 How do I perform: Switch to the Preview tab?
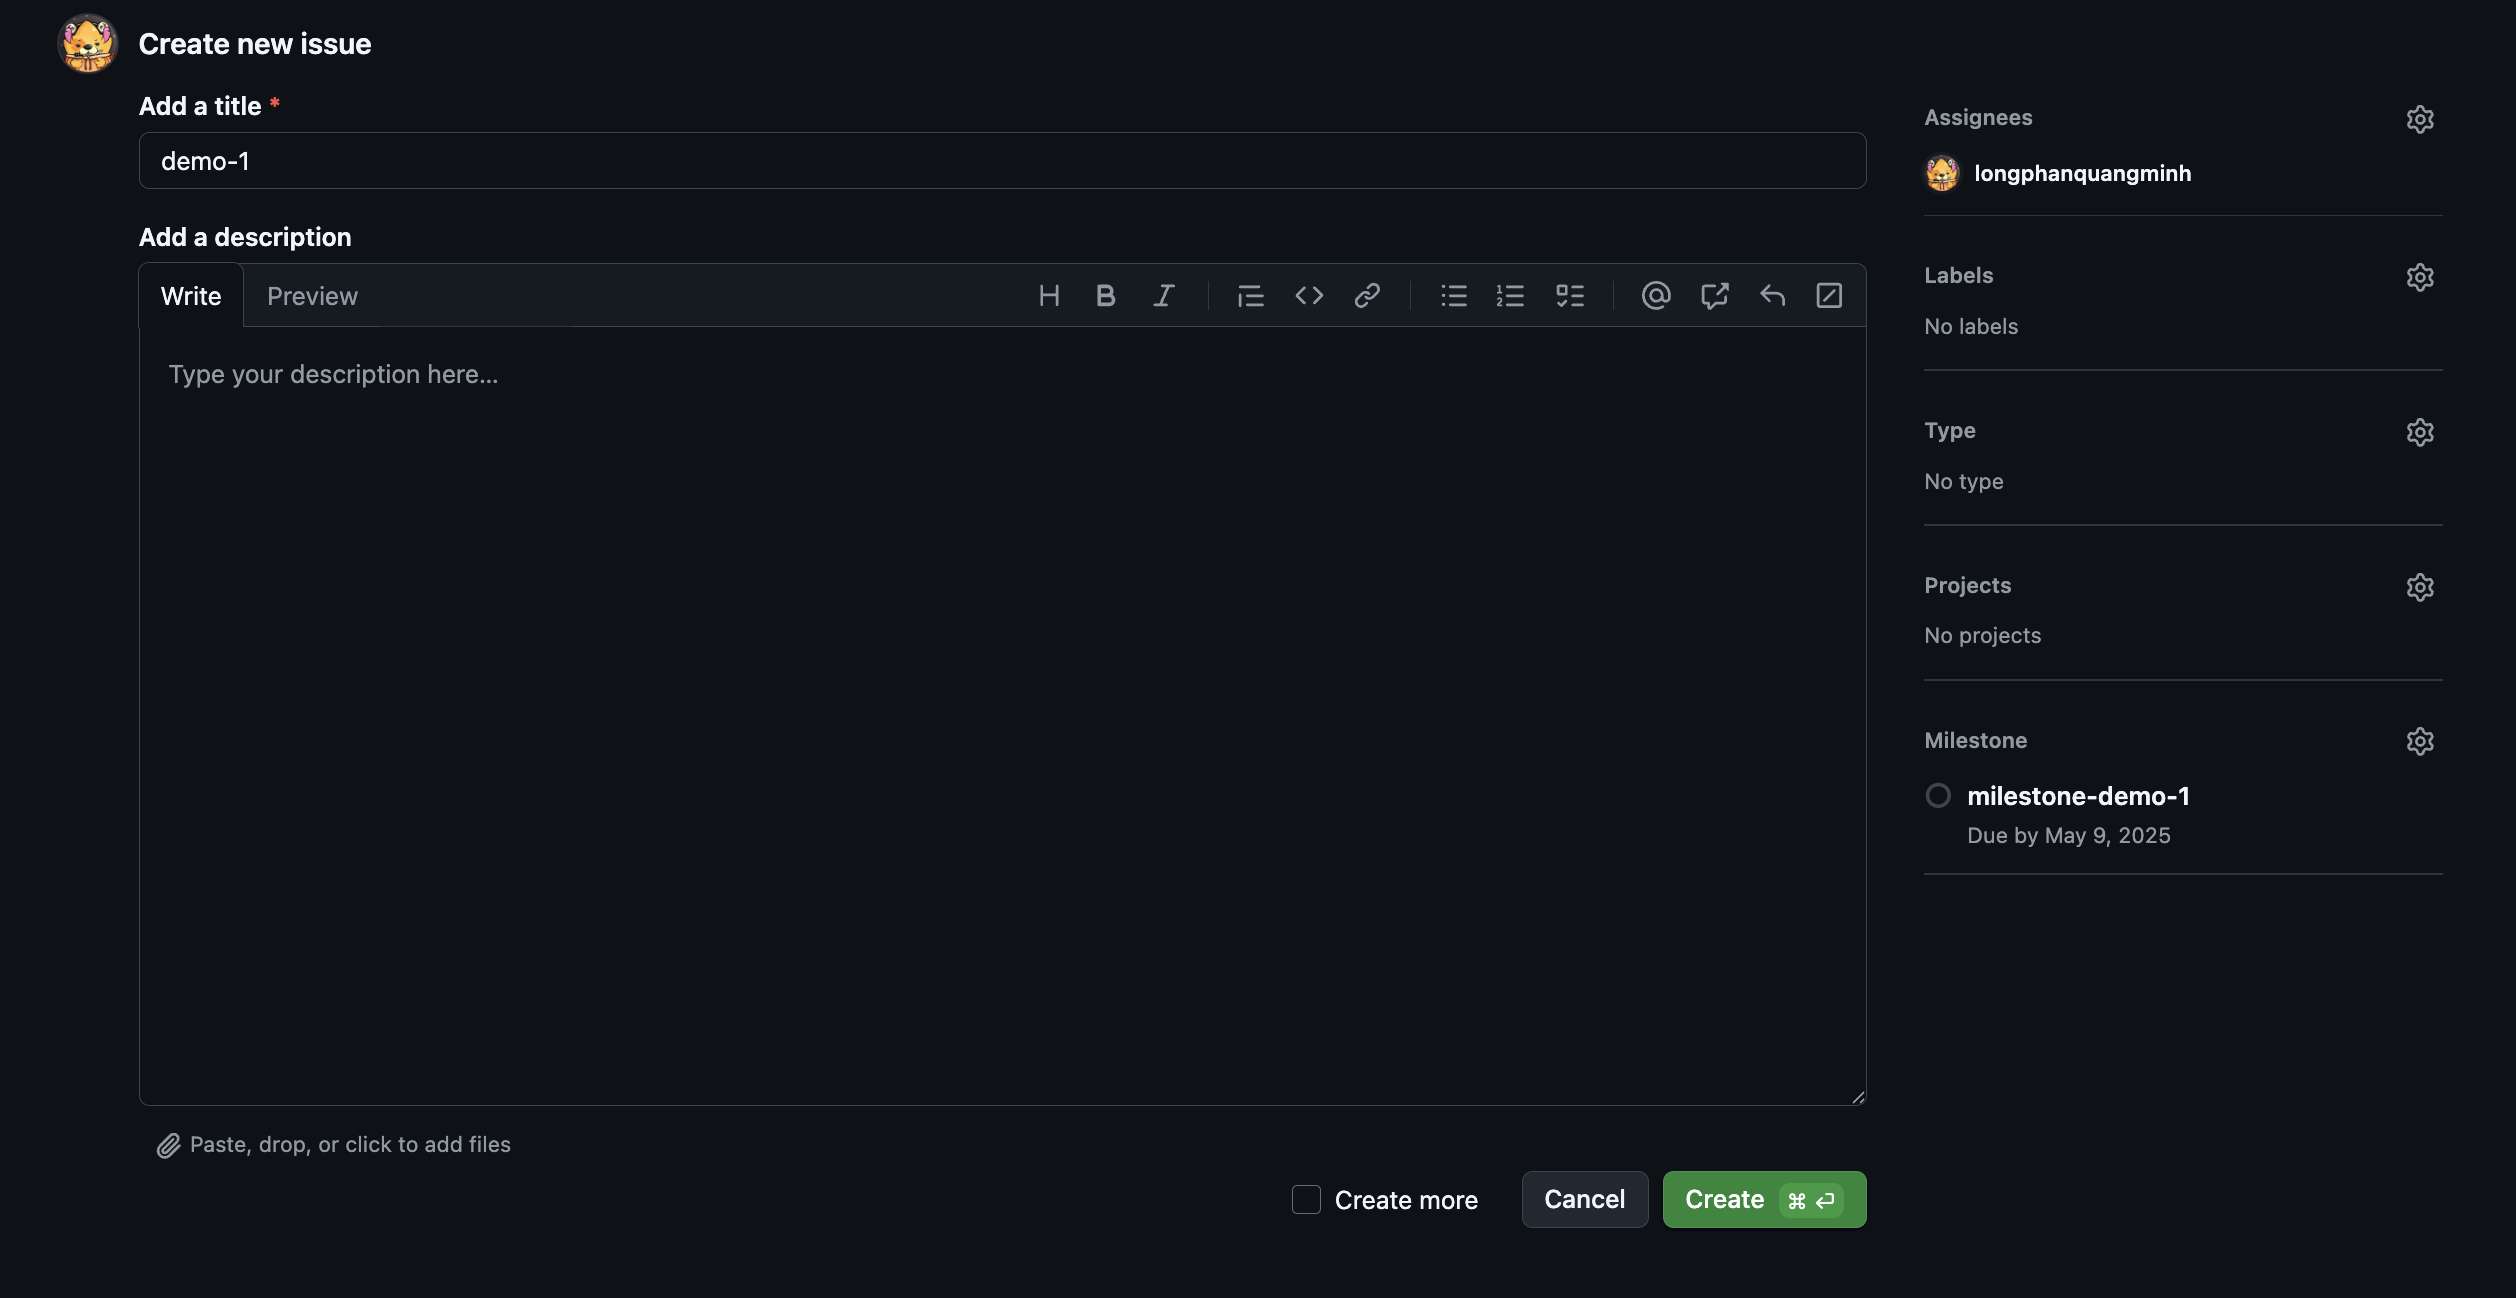pos(312,295)
